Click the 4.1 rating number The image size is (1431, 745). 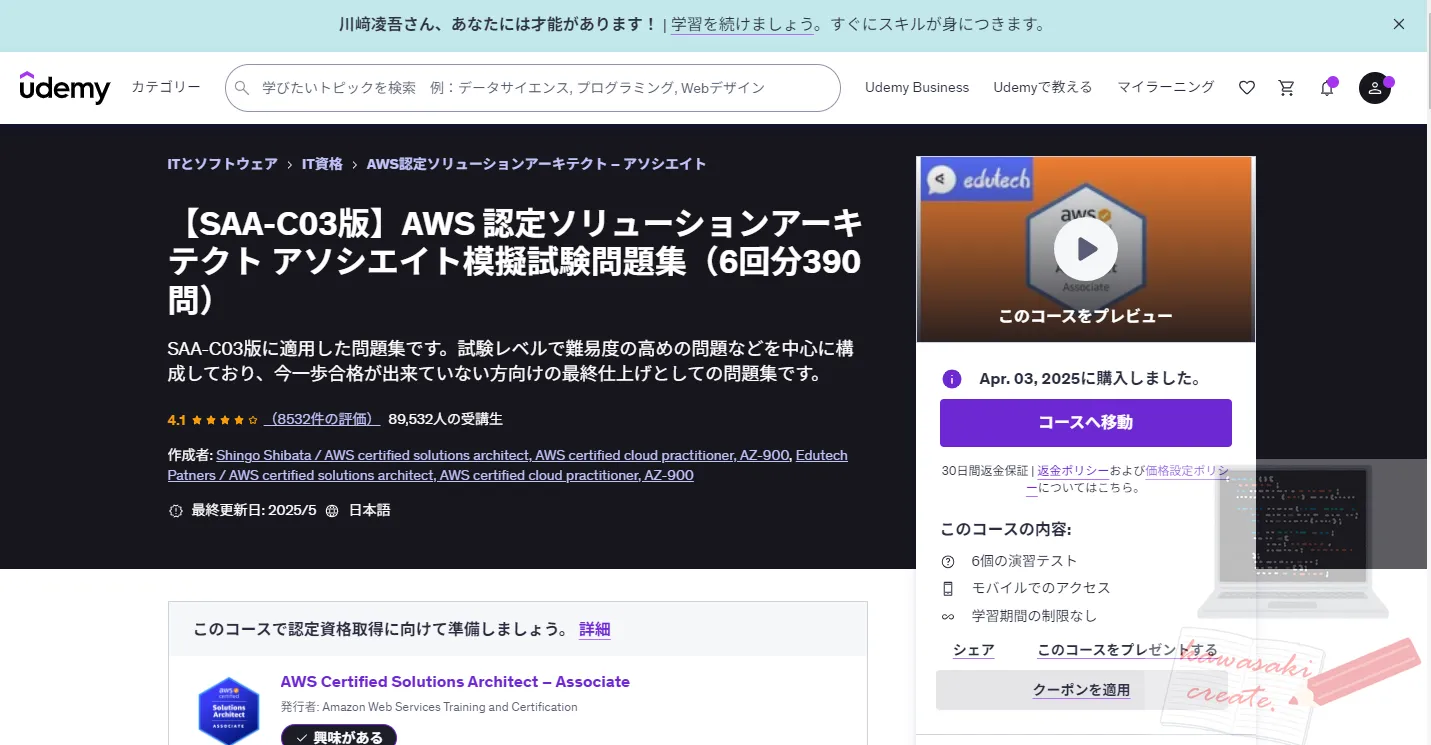(x=177, y=420)
